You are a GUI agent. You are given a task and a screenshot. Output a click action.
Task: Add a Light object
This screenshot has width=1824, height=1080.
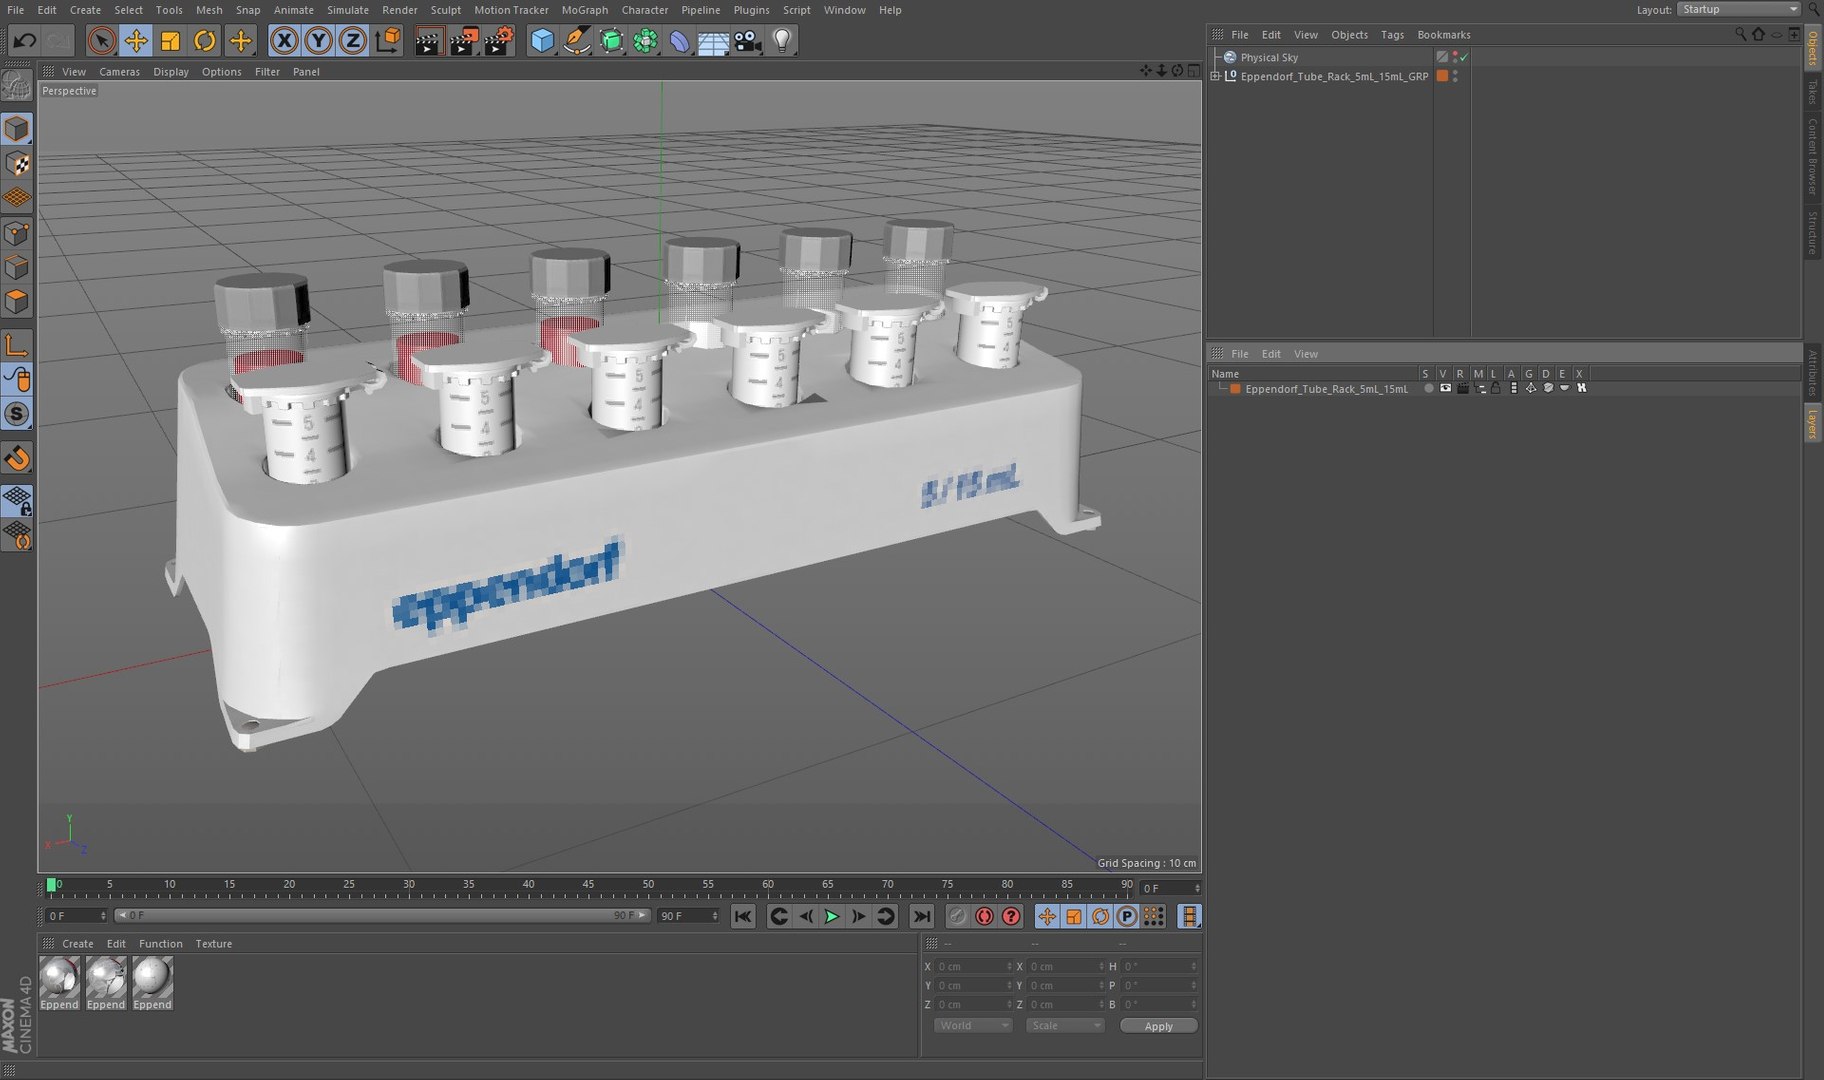click(x=782, y=41)
